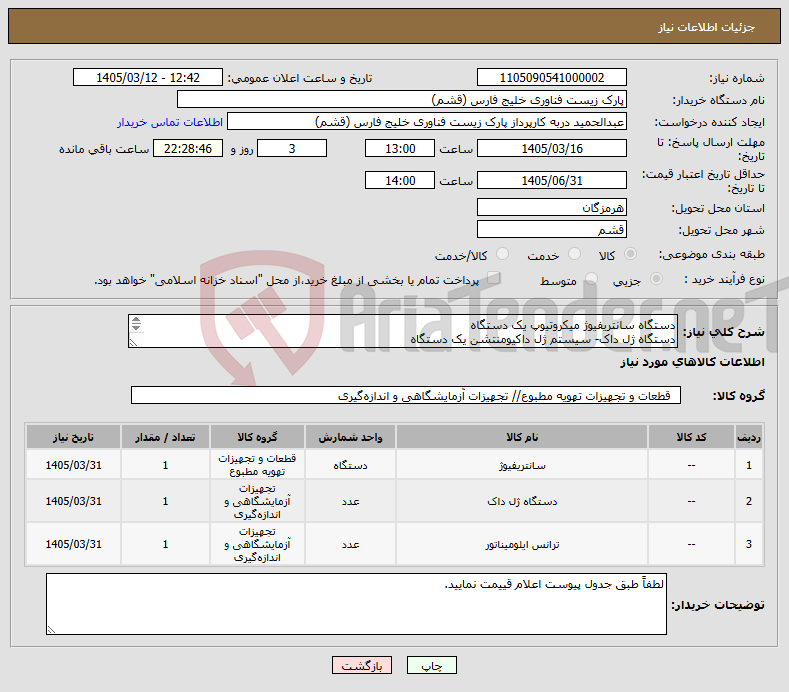Click the دستگاه unit cell in row 1
This screenshot has height=692, width=789.
click(x=350, y=465)
